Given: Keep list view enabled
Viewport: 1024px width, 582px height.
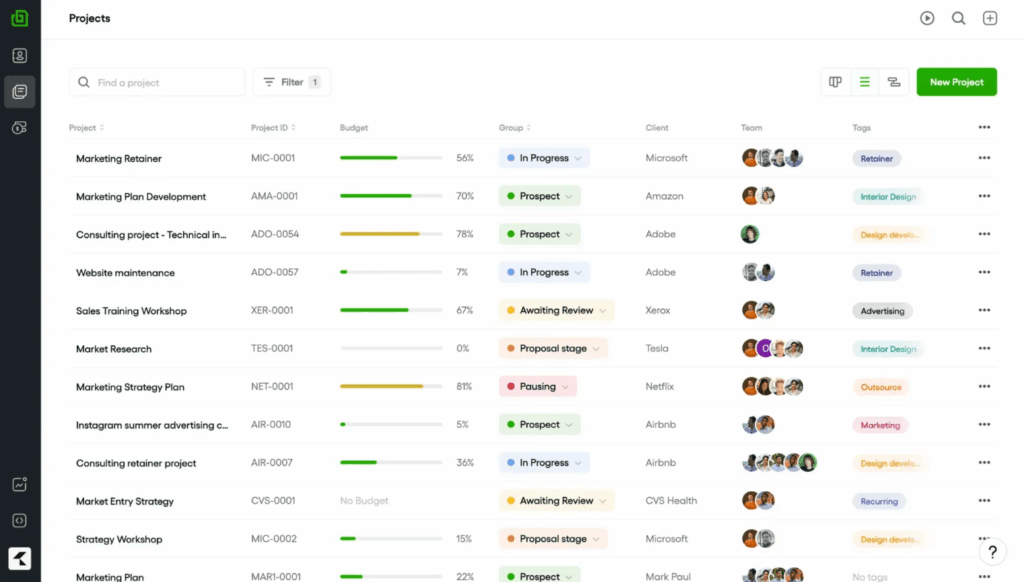Looking at the screenshot, I should pos(864,81).
